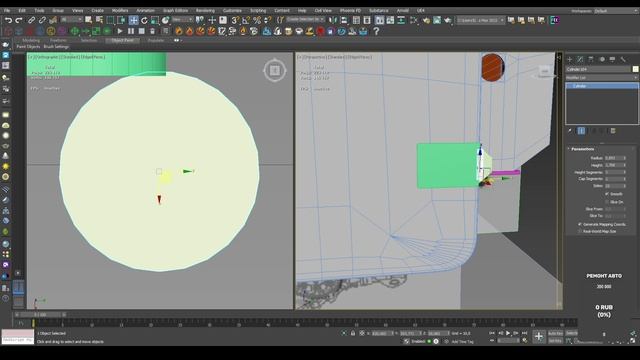Click the pause simulation icon in second toolbar
This screenshot has width=640, height=360.
click(x=131, y=31)
